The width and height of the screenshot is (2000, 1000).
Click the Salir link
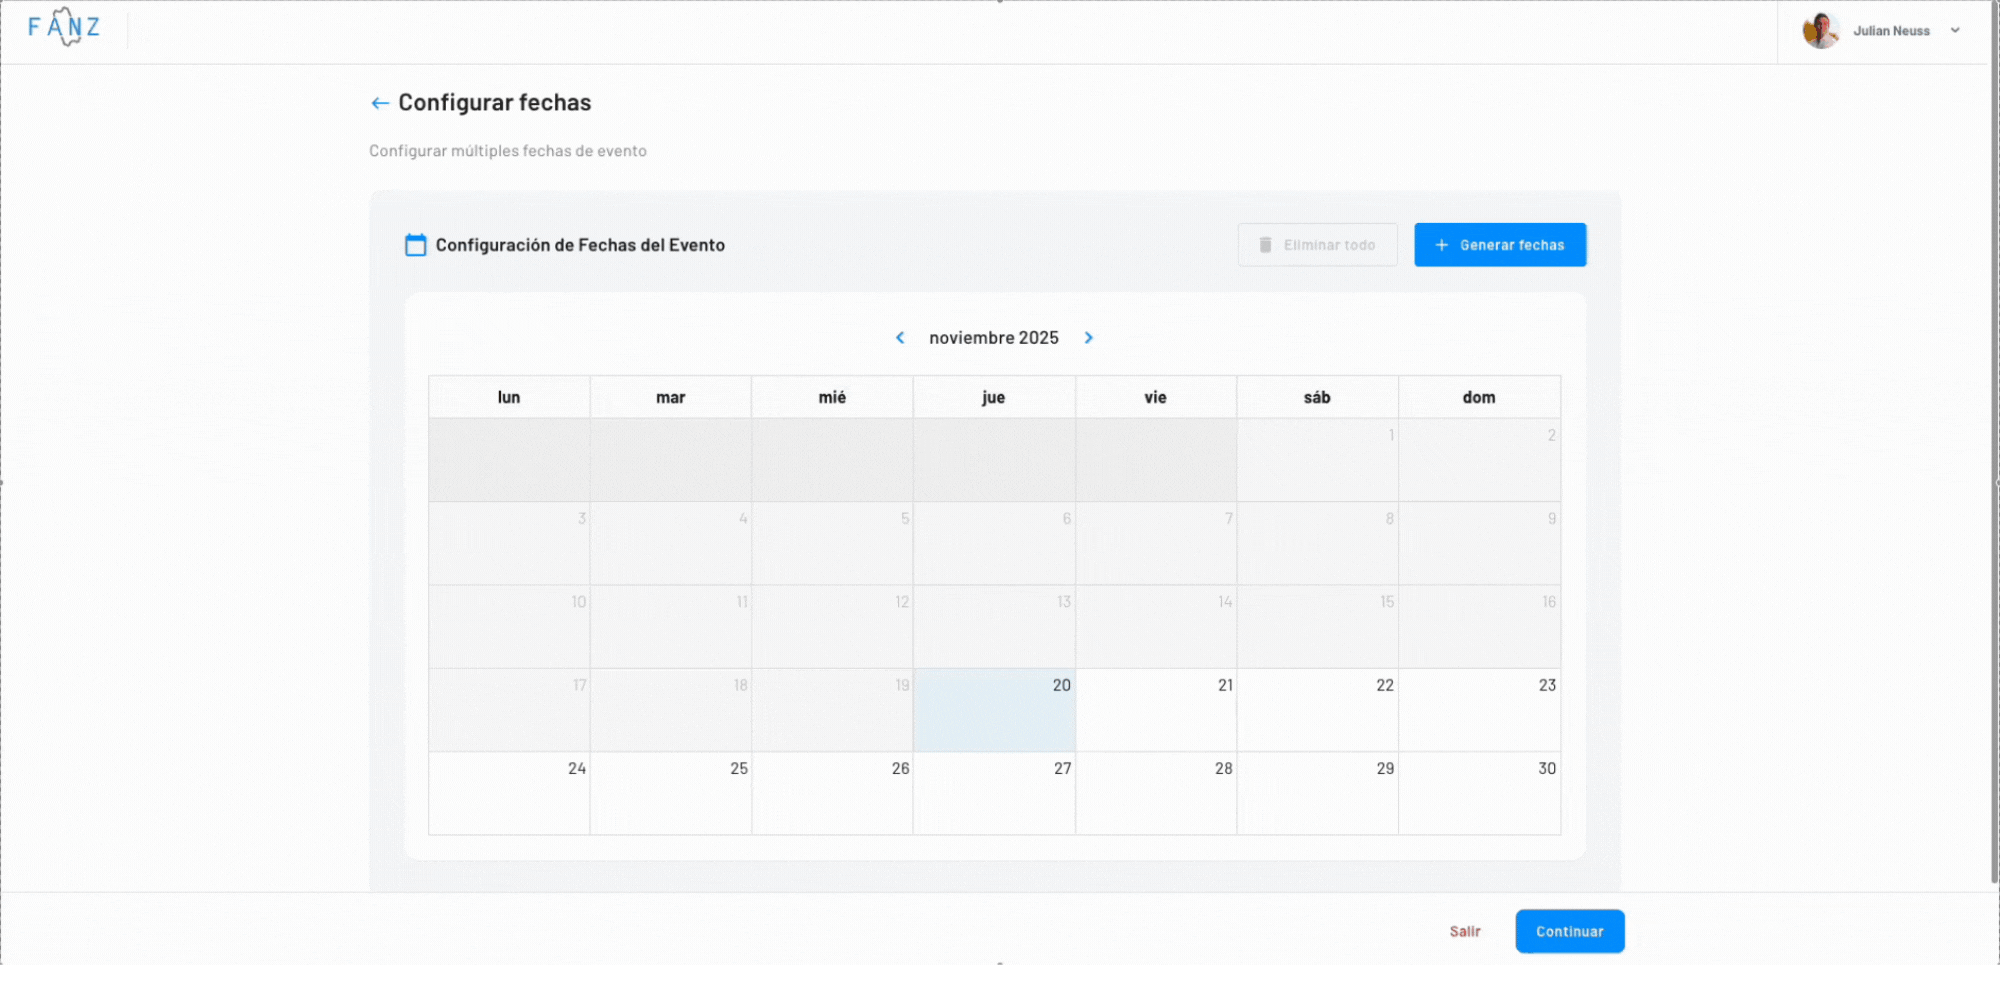pos(1464,931)
